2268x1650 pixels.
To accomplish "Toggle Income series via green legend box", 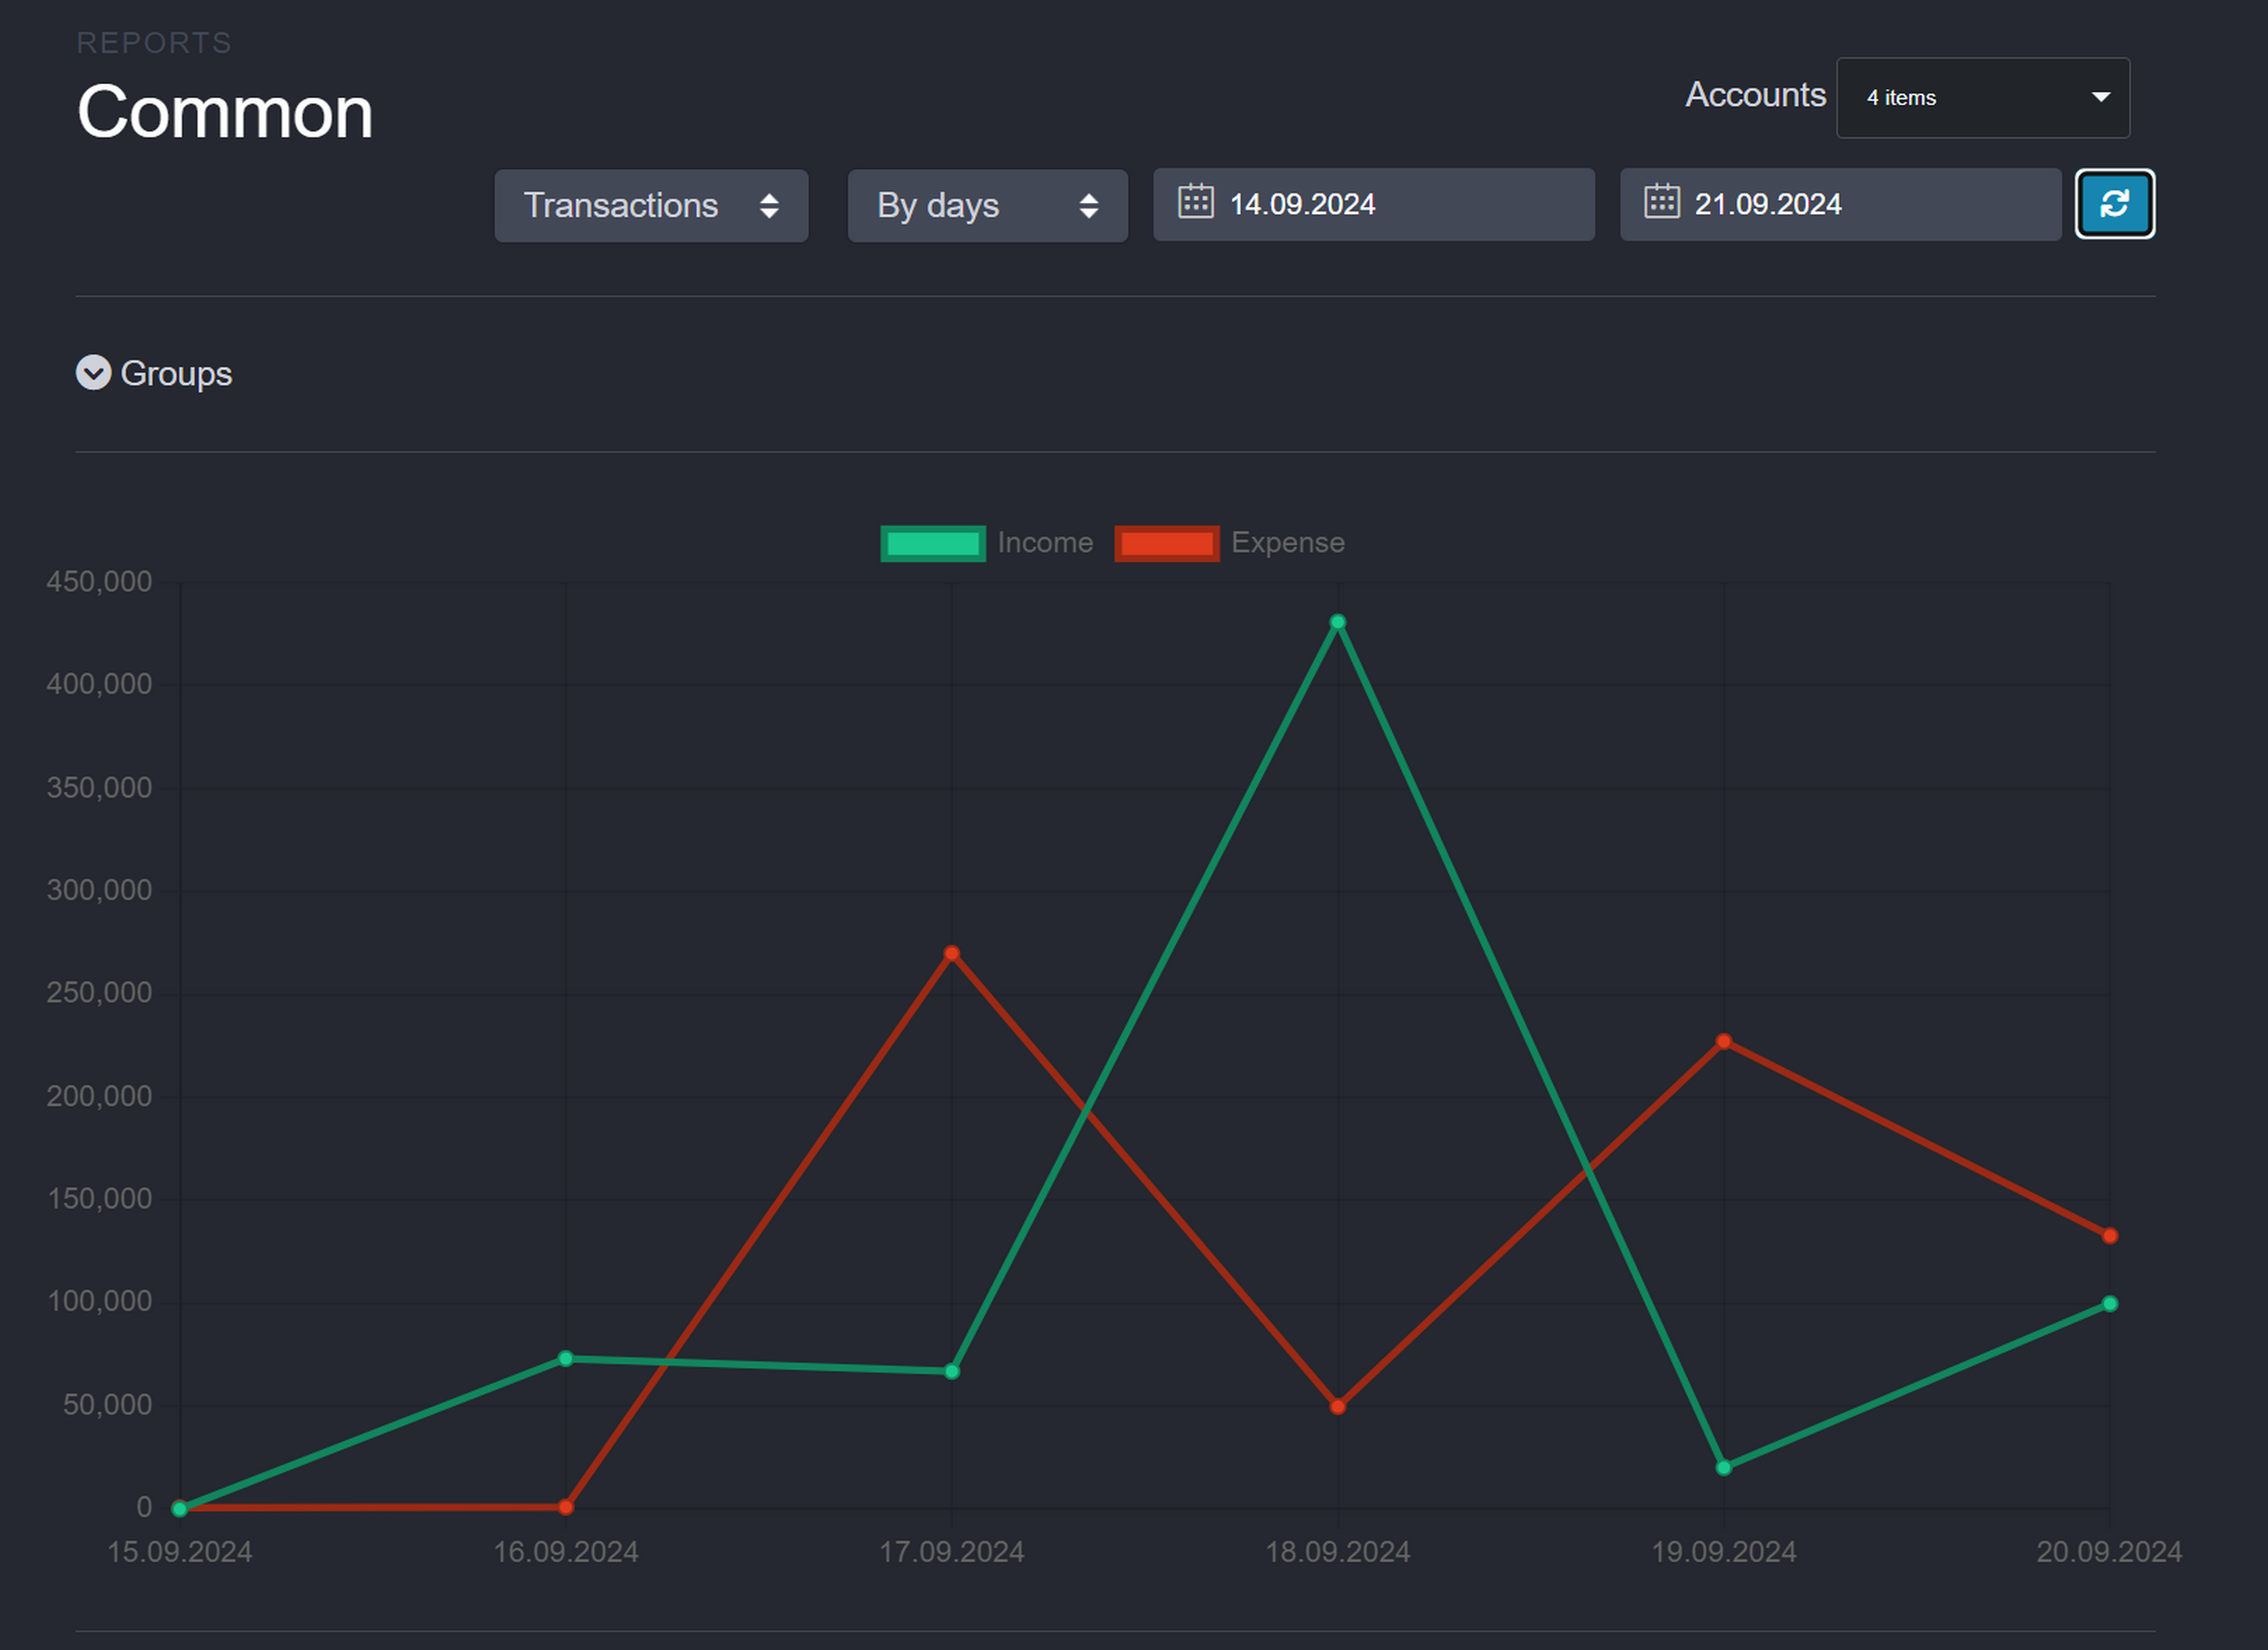I will [x=932, y=543].
